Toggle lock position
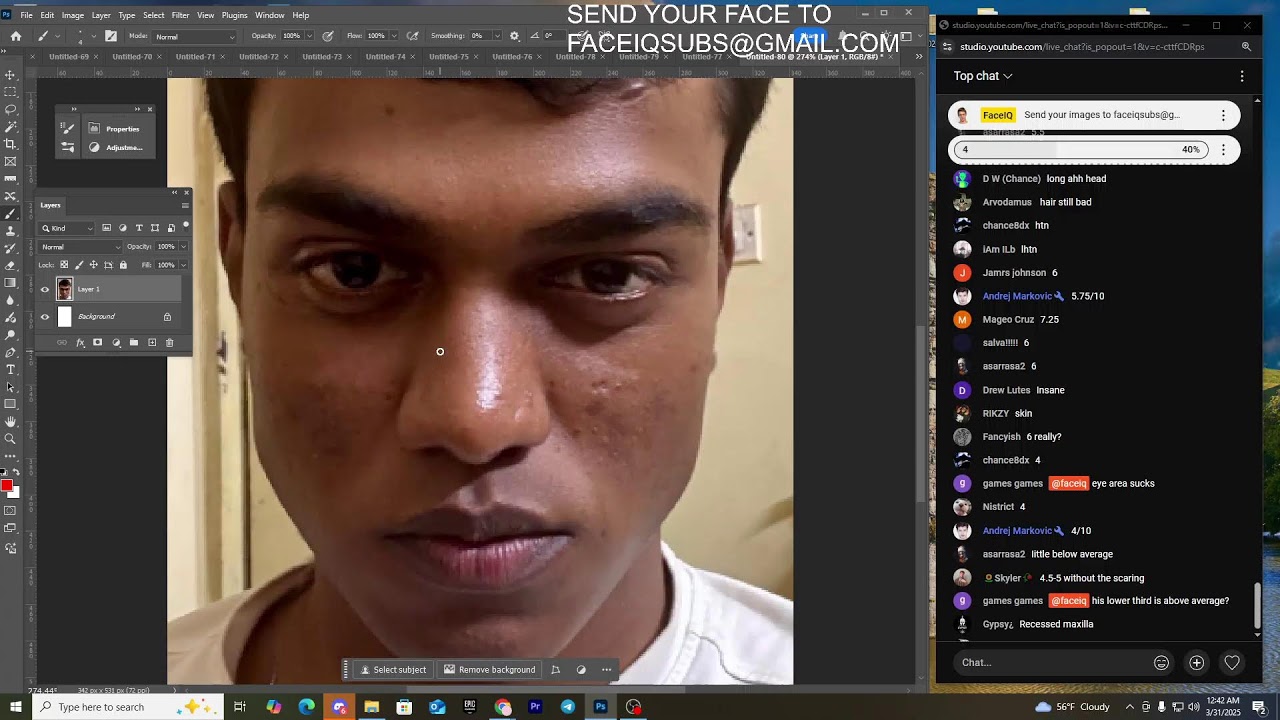The width and height of the screenshot is (1280, 720). (x=94, y=265)
